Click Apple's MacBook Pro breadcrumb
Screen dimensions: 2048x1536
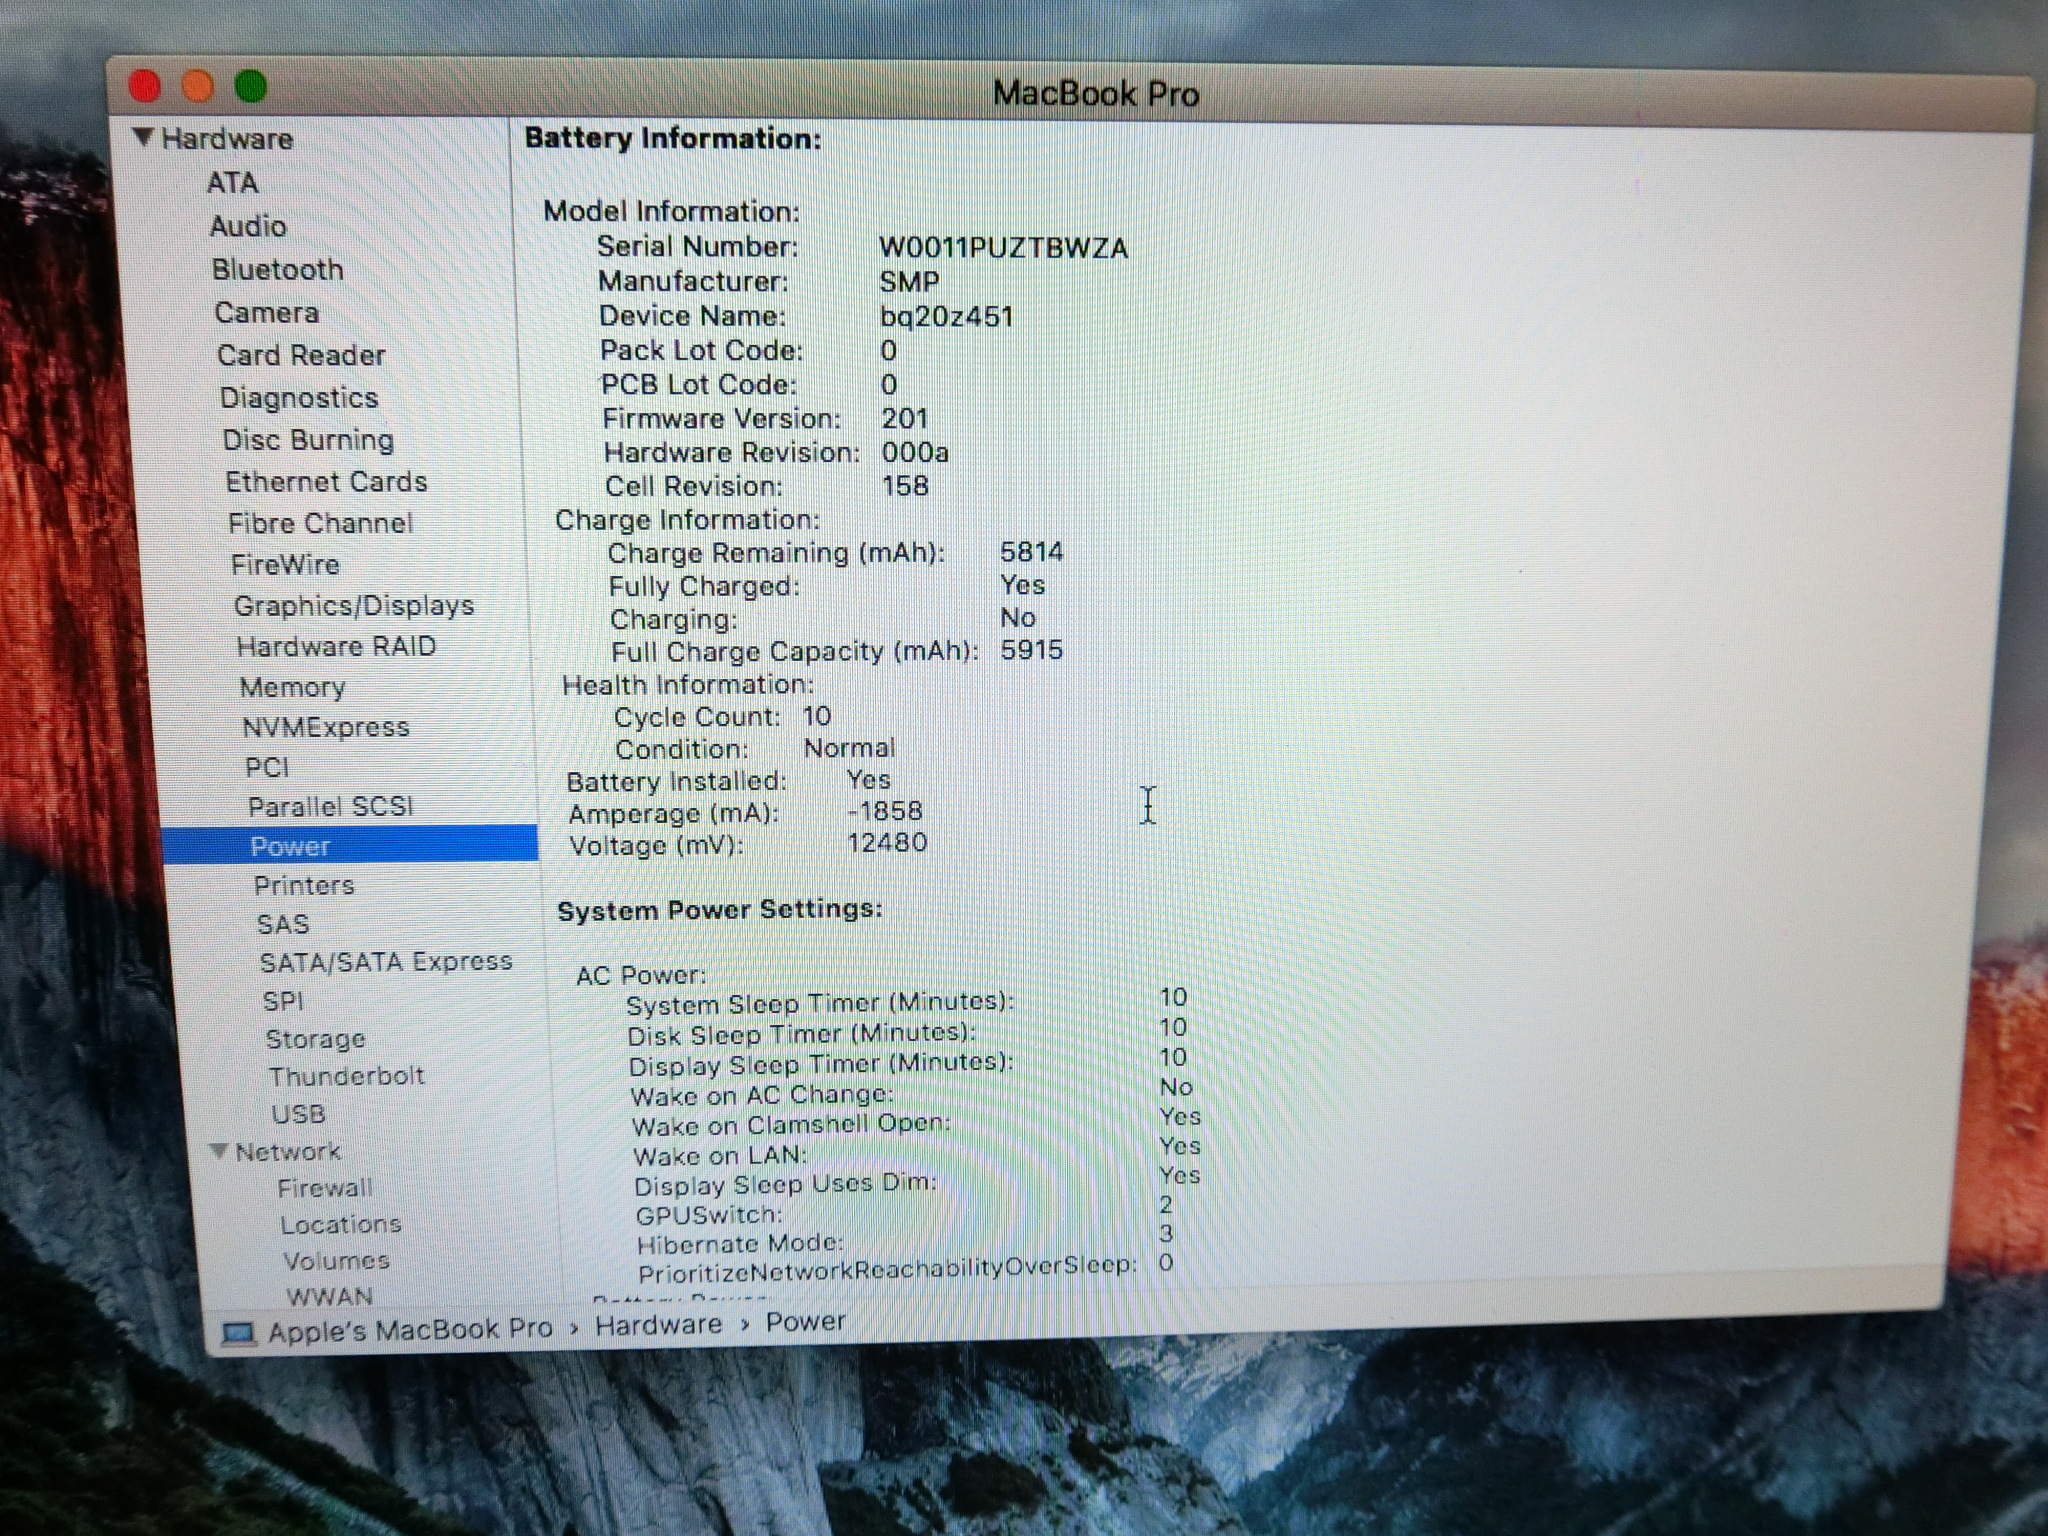[410, 1331]
